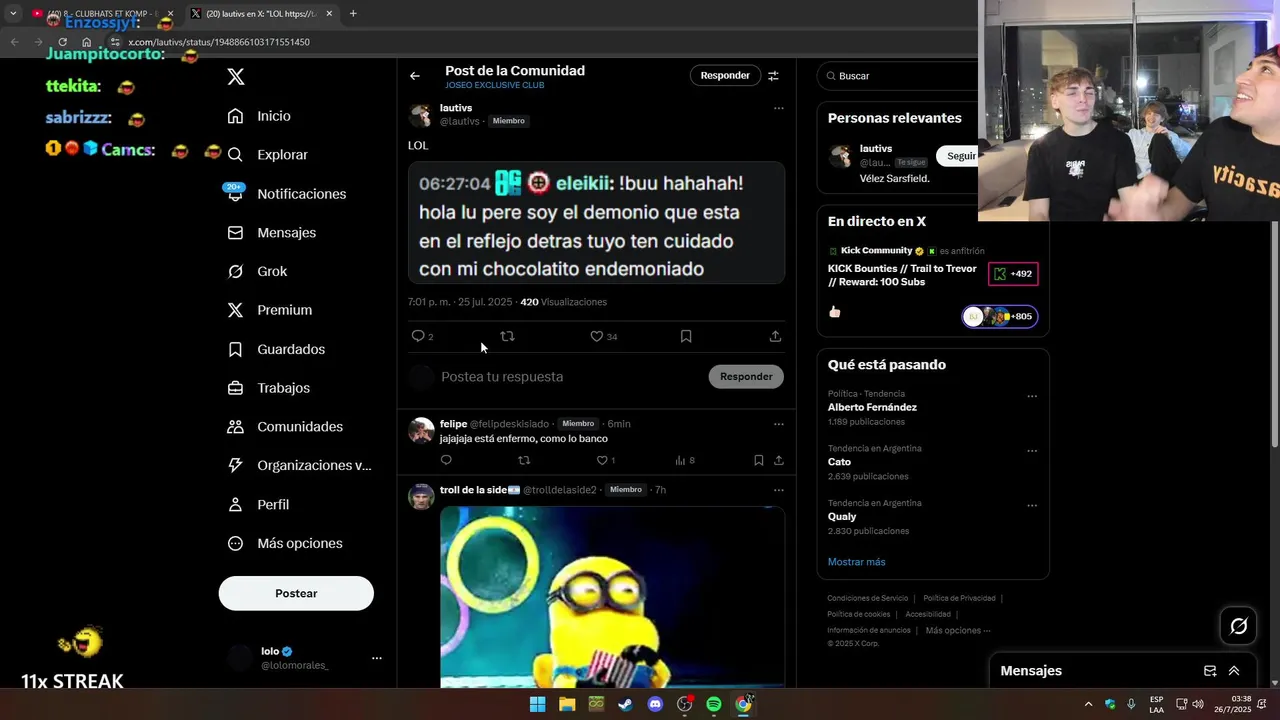The image size is (1280, 720).
Task: Open the Alberto Fernández trend
Action: pos(872,407)
